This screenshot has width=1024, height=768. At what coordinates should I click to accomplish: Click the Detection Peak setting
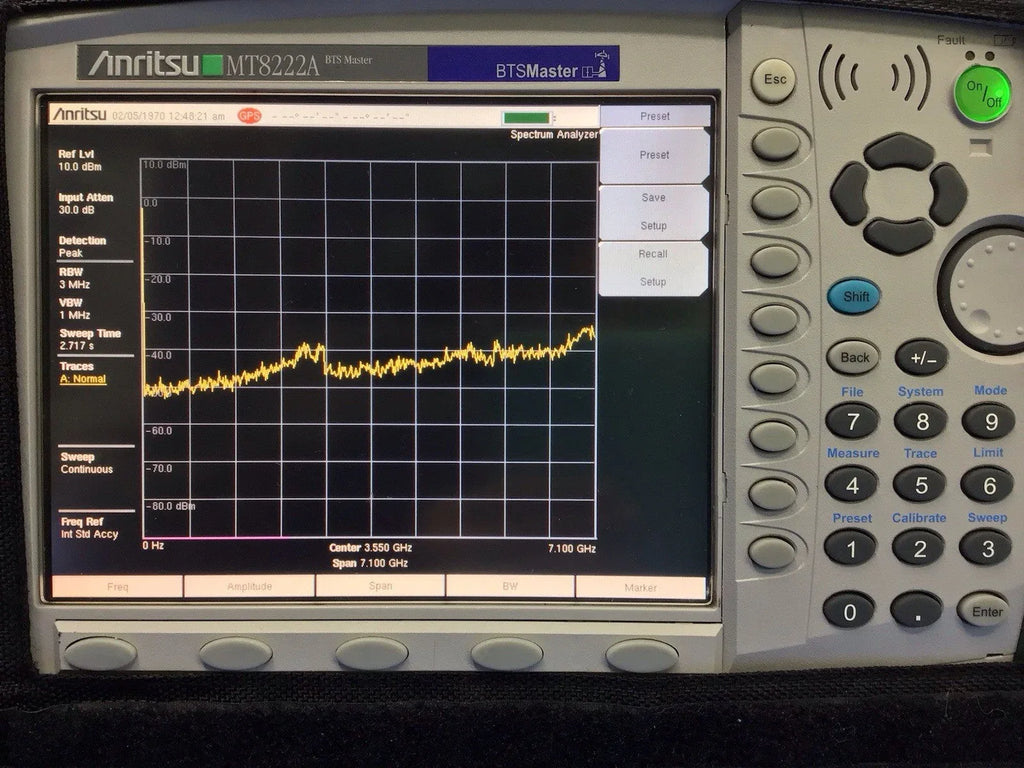82,246
